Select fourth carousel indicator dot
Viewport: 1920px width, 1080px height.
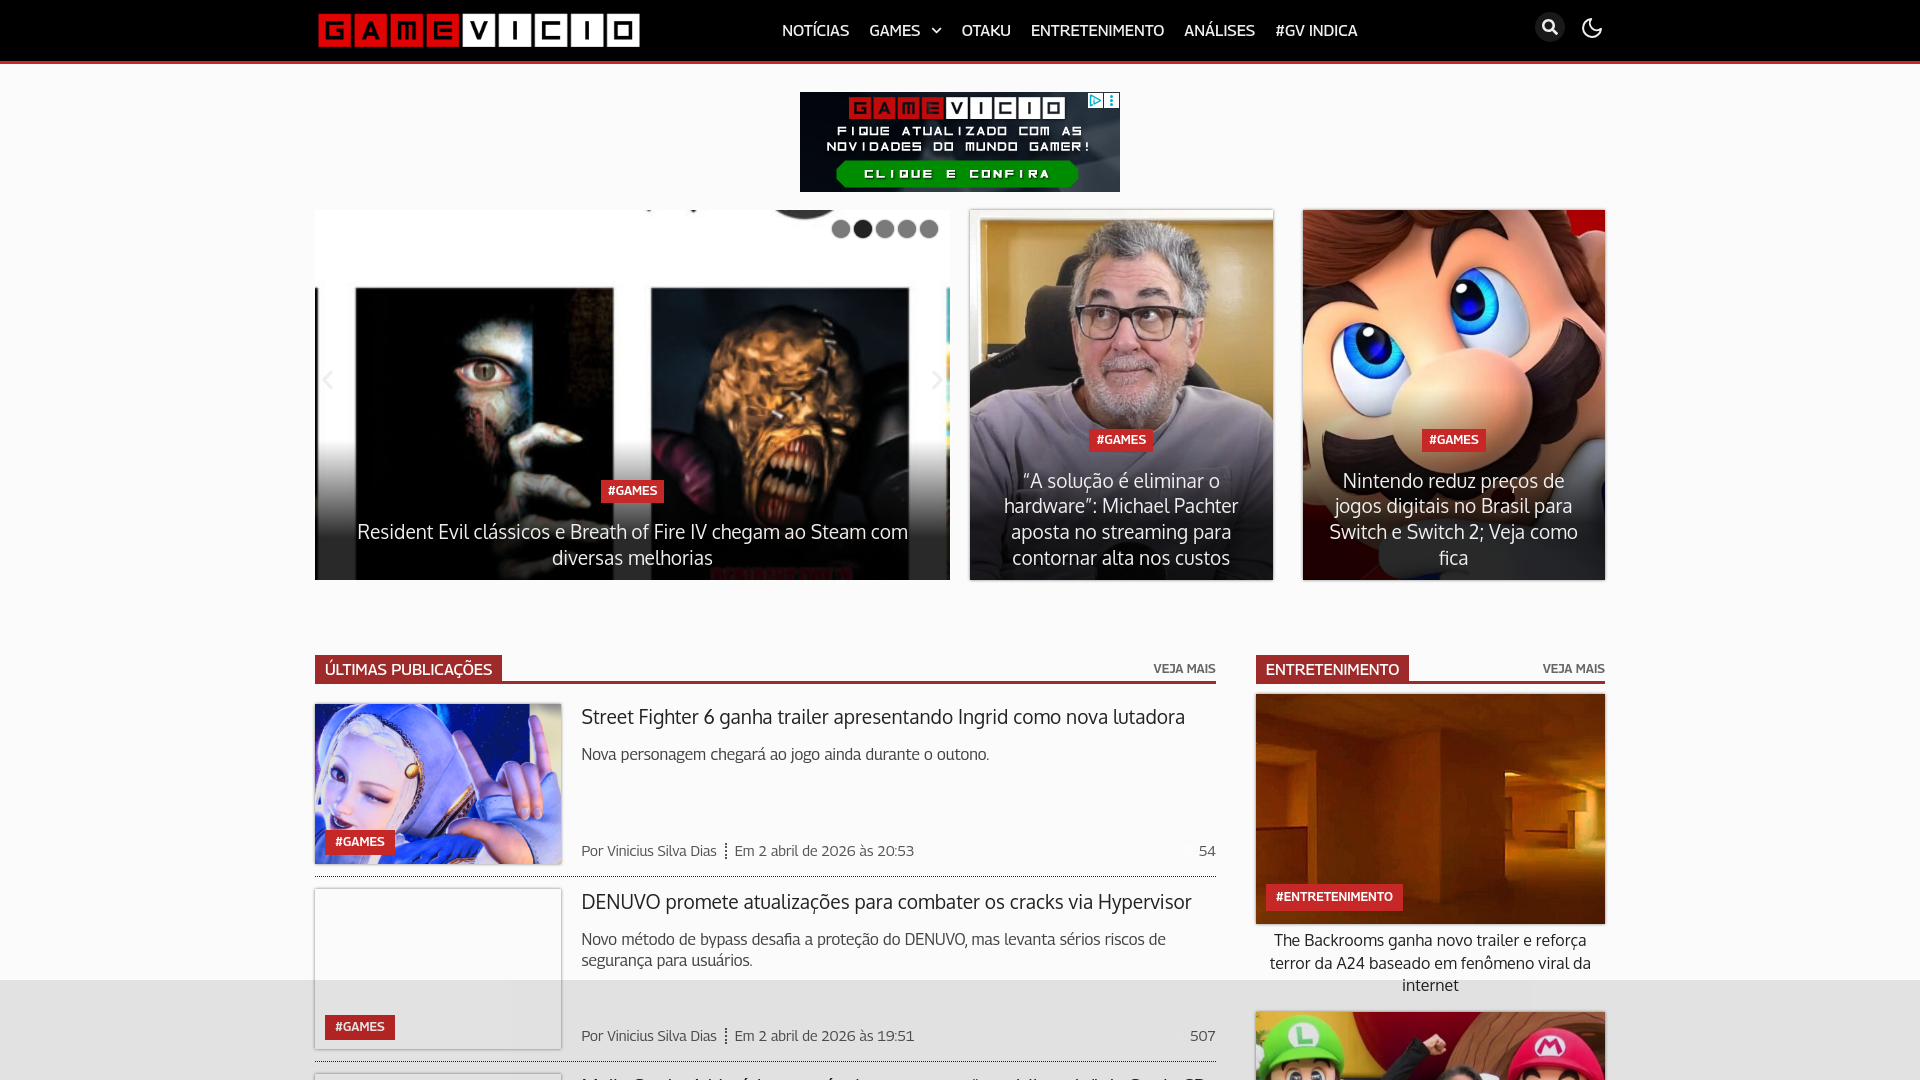point(907,229)
